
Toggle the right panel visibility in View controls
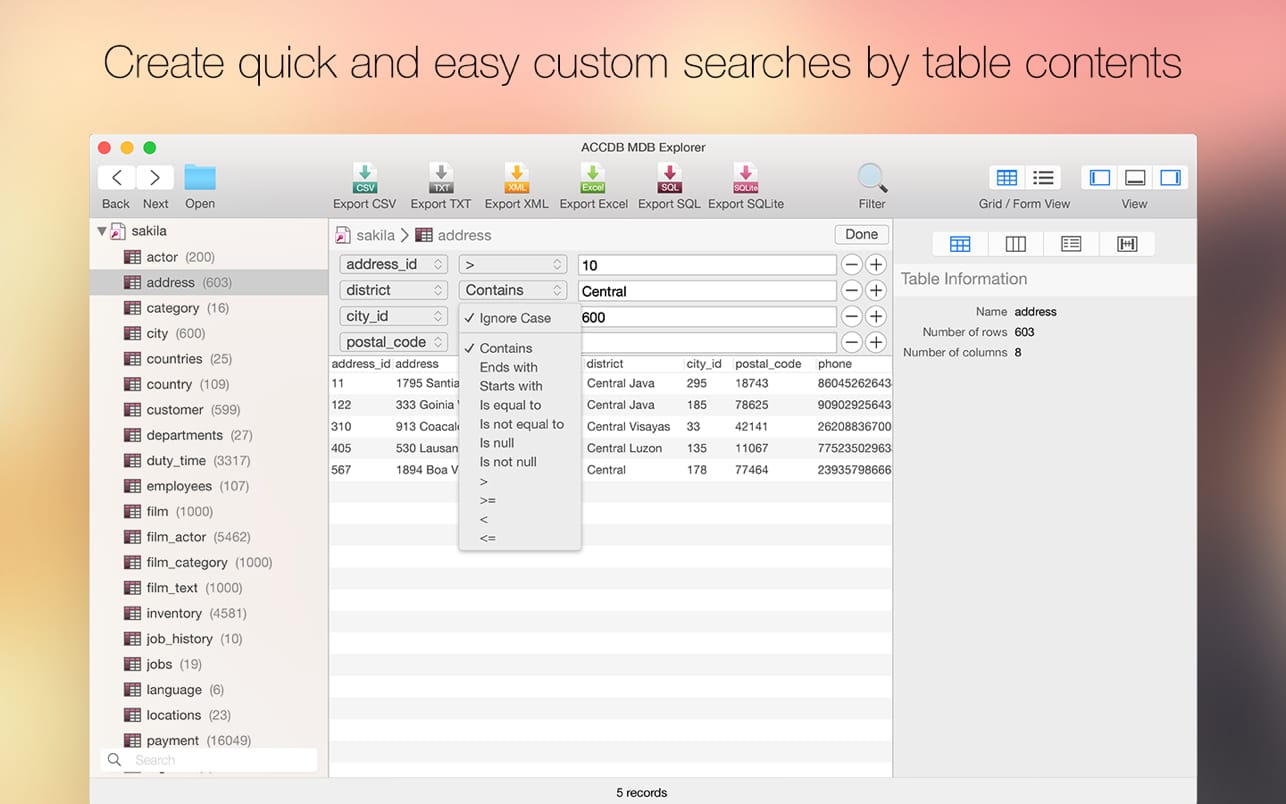point(1170,177)
